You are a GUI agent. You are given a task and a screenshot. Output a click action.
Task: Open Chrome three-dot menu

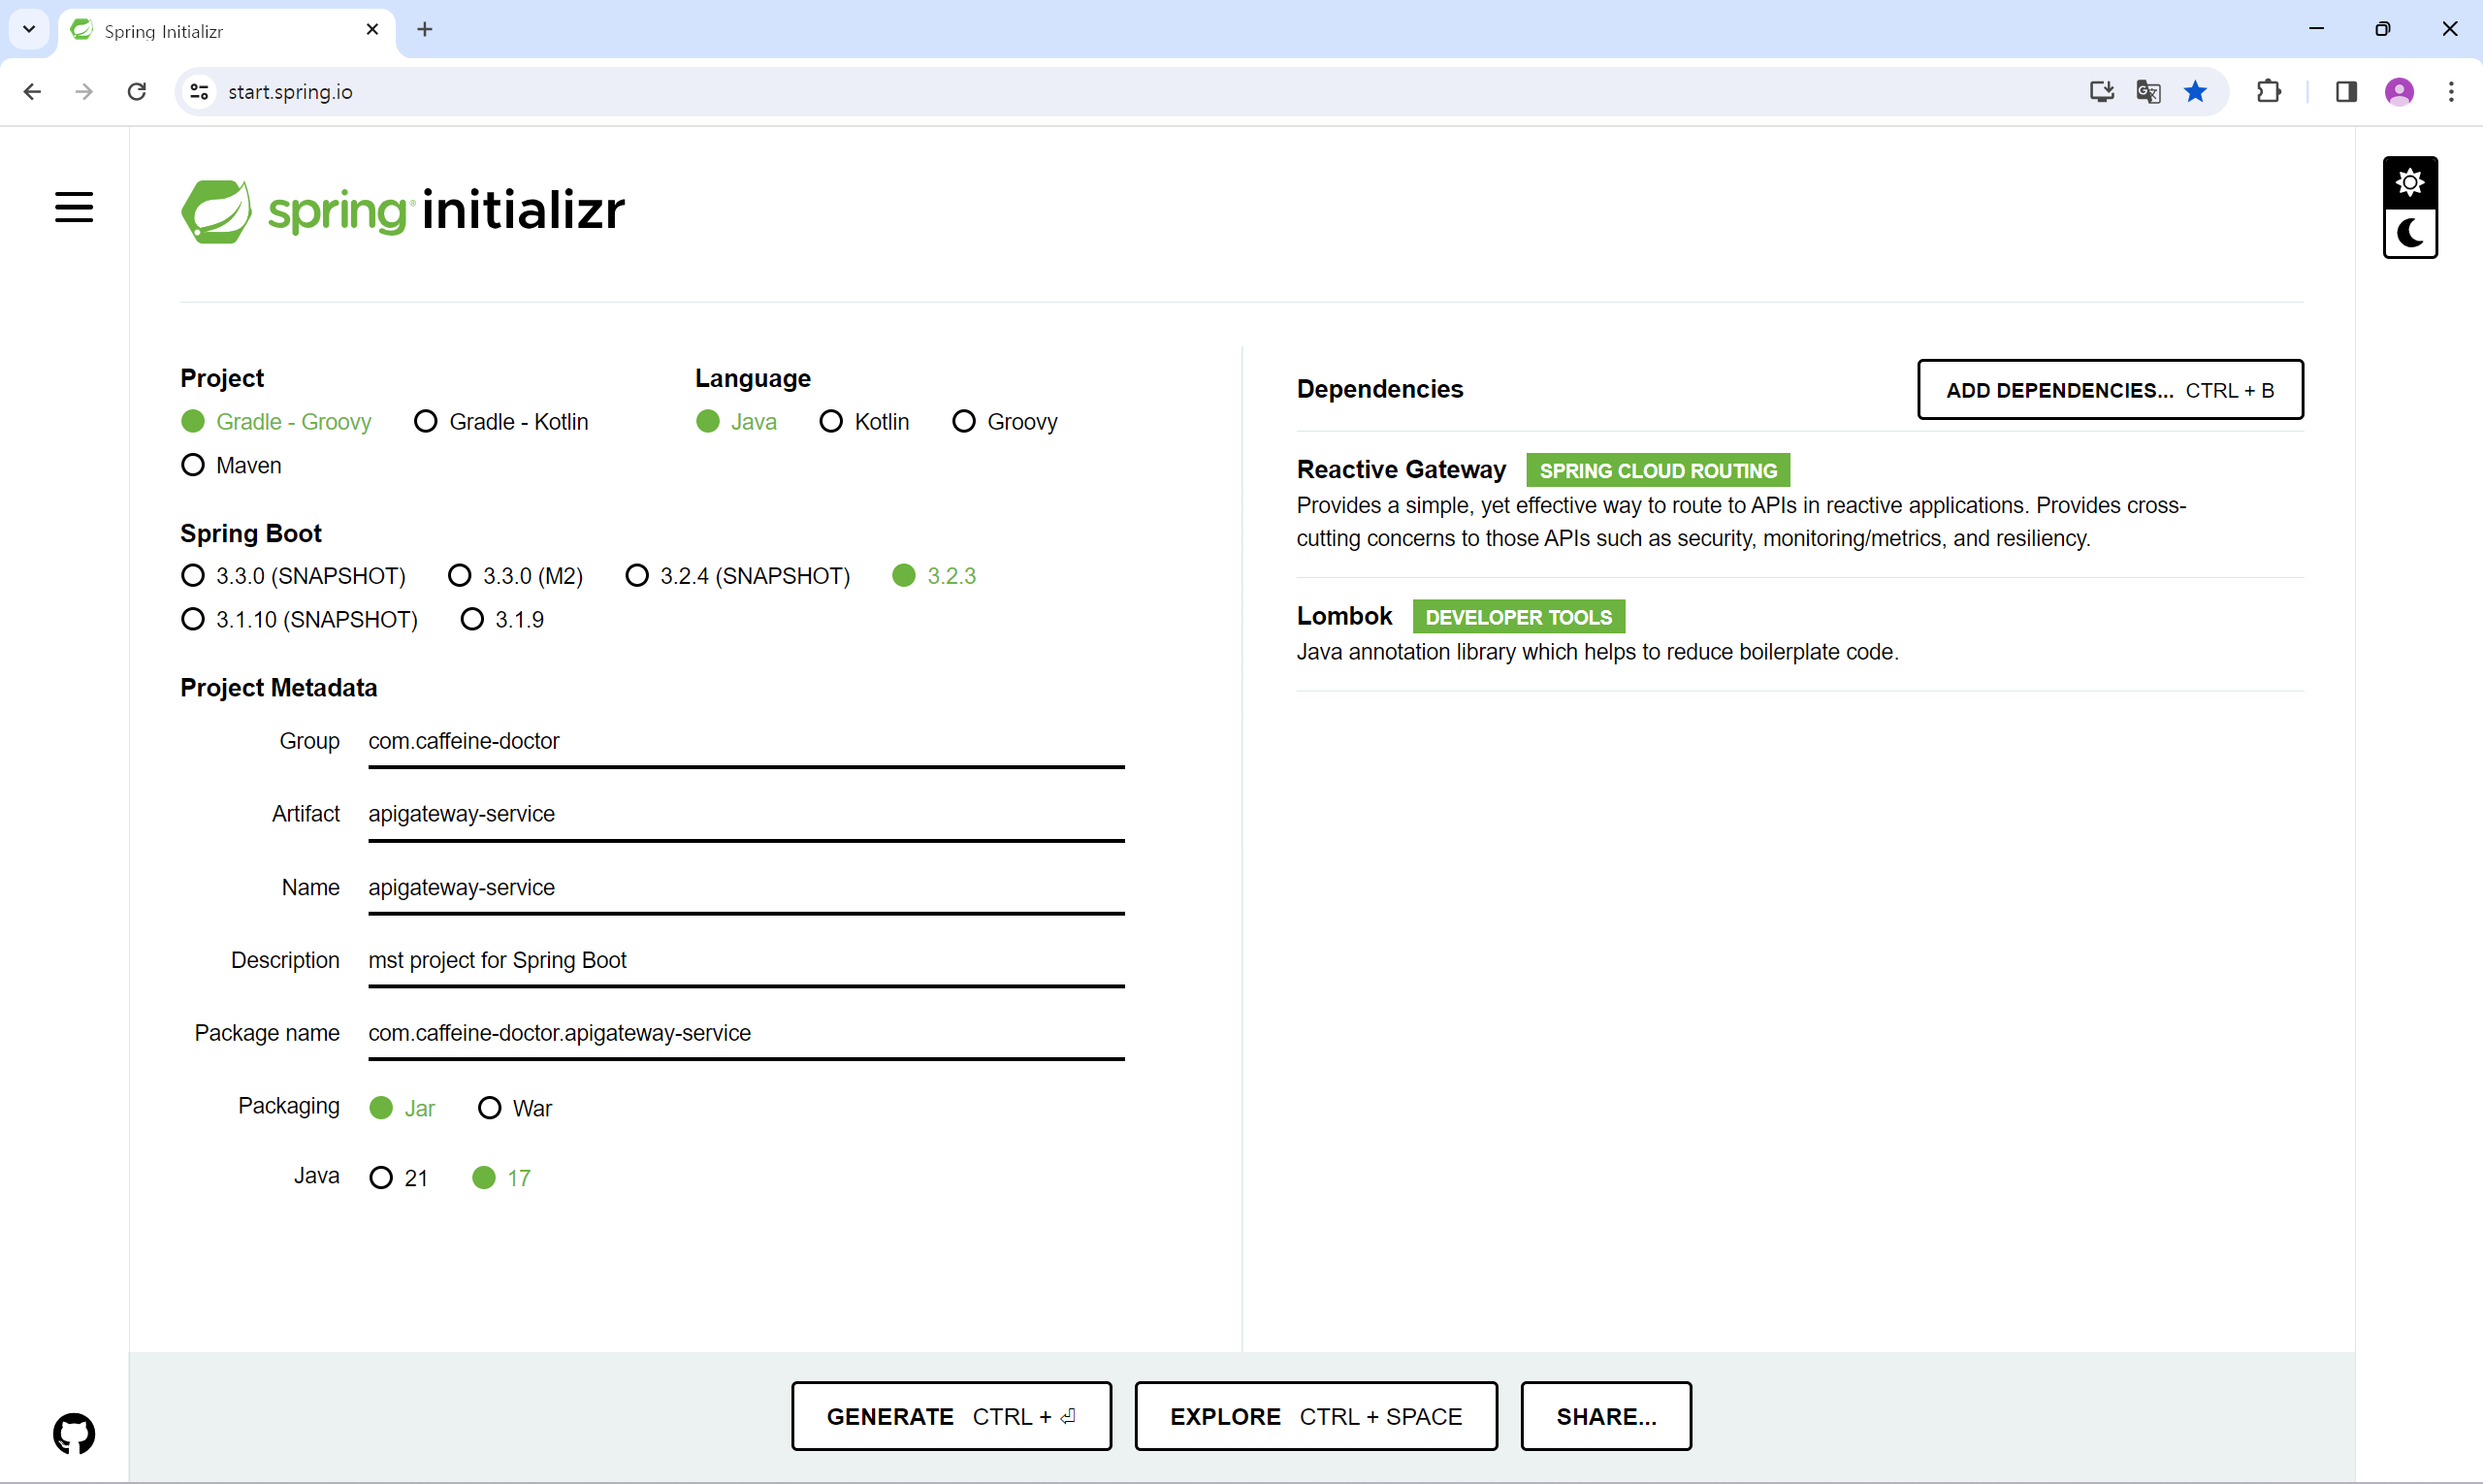click(x=2451, y=92)
